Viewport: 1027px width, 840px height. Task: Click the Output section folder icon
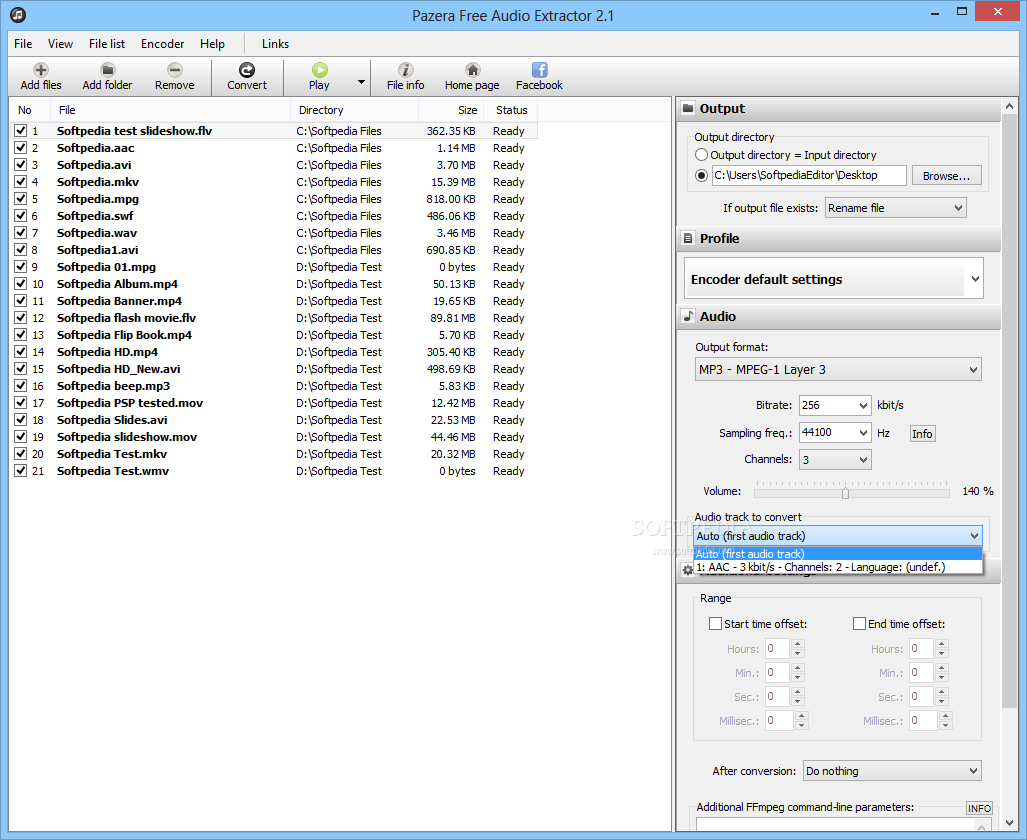point(688,108)
